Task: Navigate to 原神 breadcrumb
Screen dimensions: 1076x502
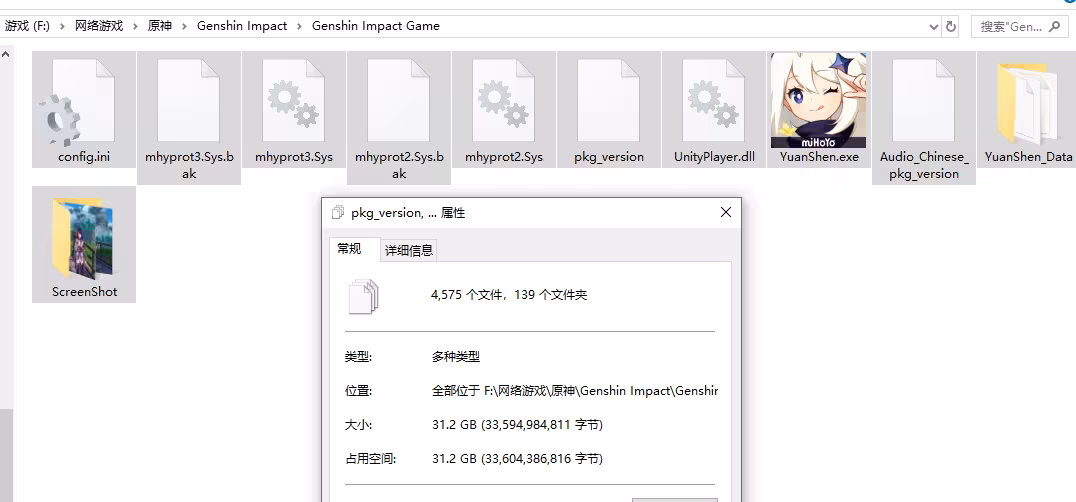Action: 160,26
